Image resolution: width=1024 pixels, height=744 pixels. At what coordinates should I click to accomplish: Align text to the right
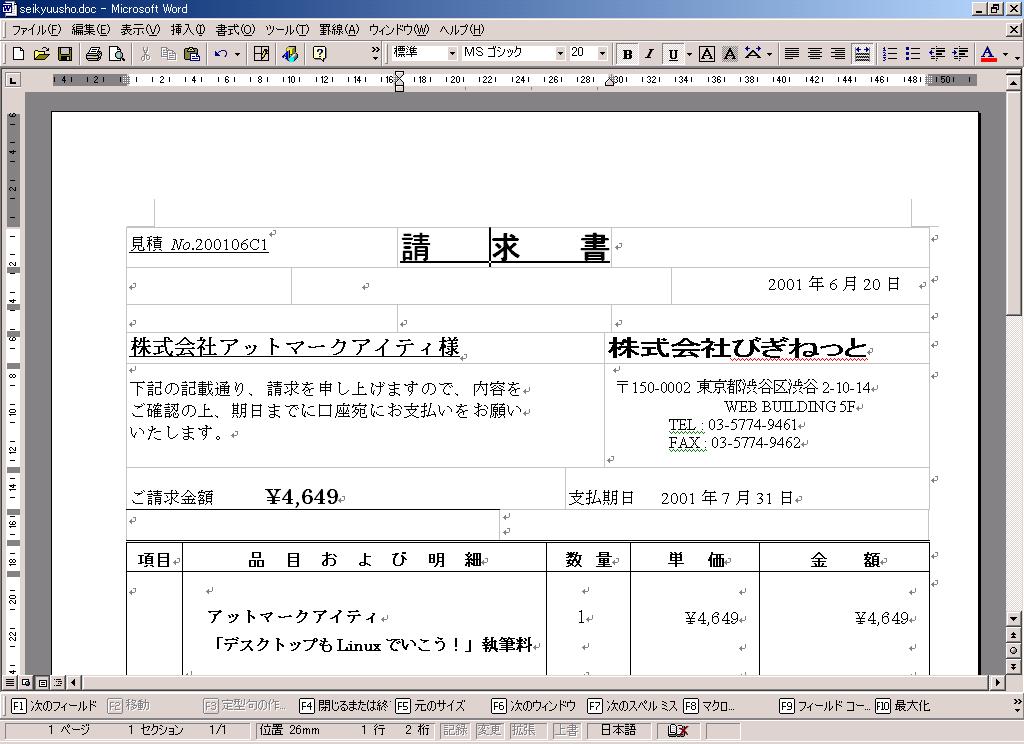click(x=839, y=54)
